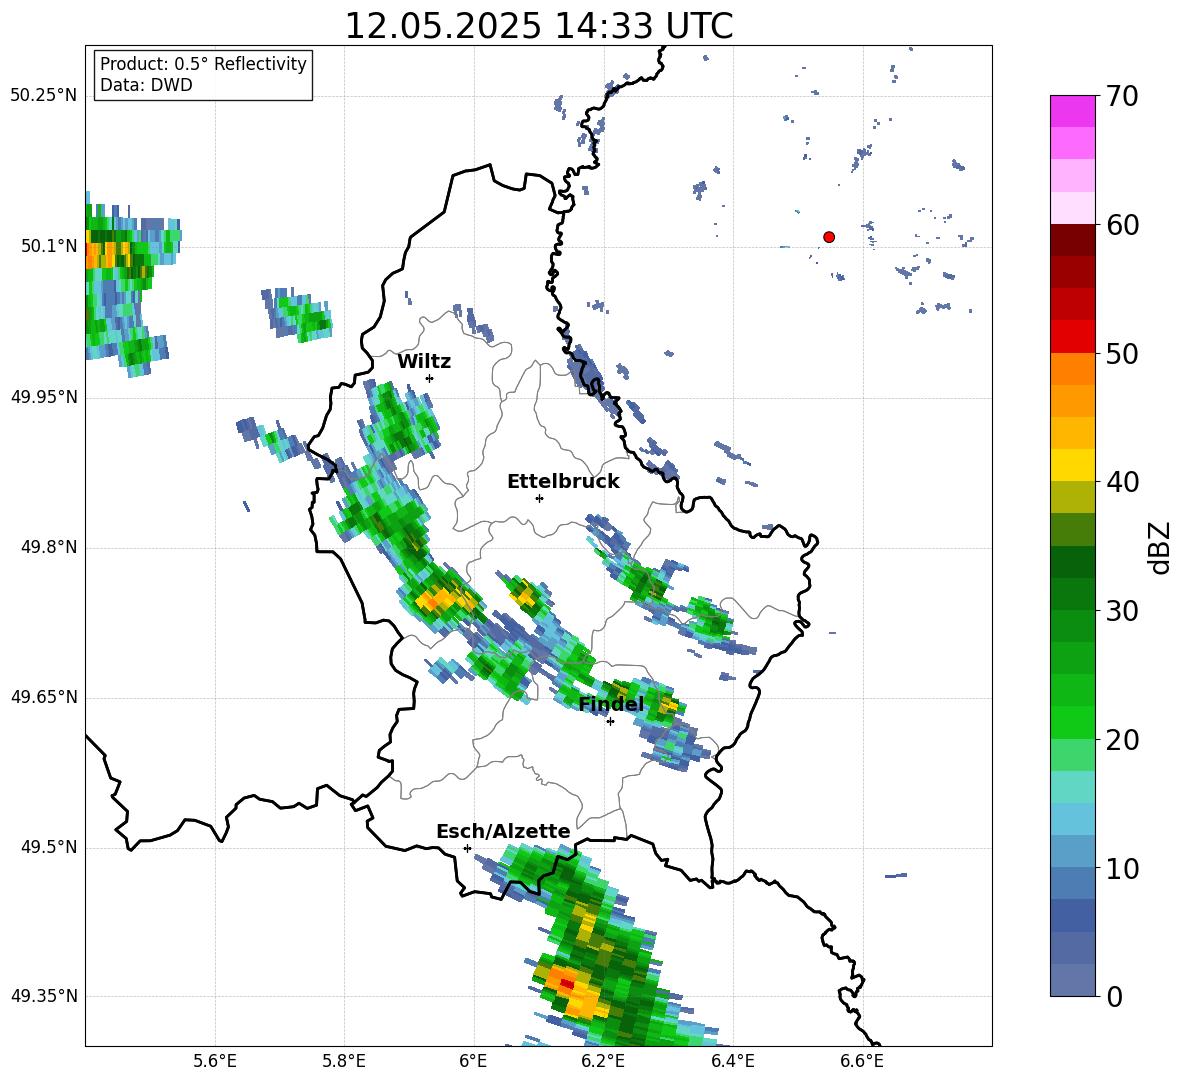The image size is (1184, 1081).
Task: Click the cross marker below Findel
Action: point(610,722)
